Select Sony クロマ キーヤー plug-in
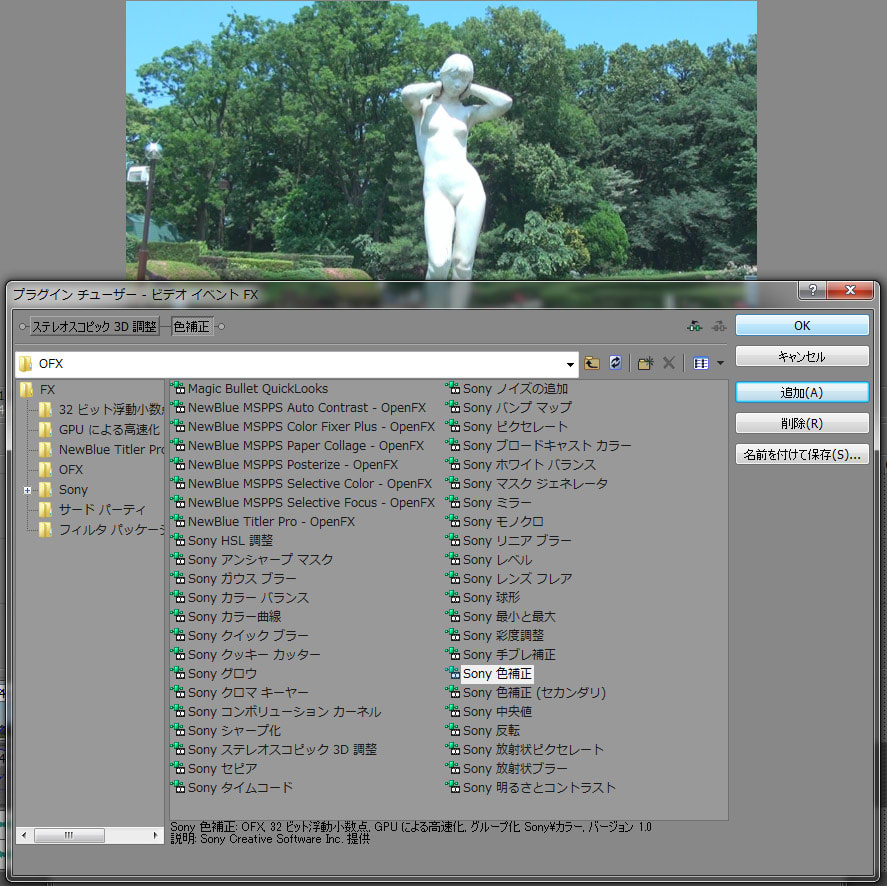887x886 pixels. coord(240,693)
